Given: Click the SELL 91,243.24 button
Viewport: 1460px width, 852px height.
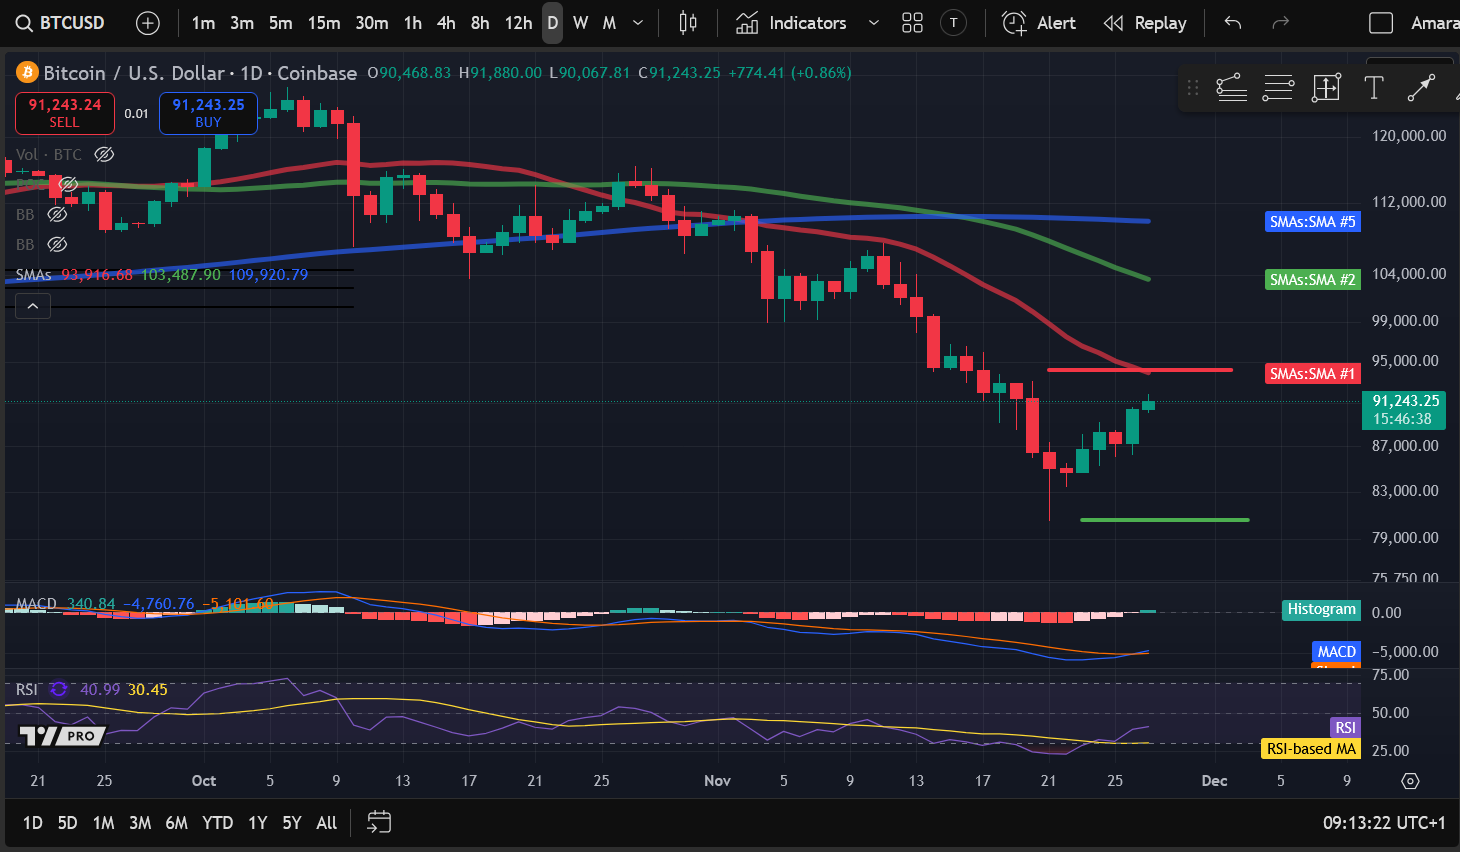Looking at the screenshot, I should (64, 113).
